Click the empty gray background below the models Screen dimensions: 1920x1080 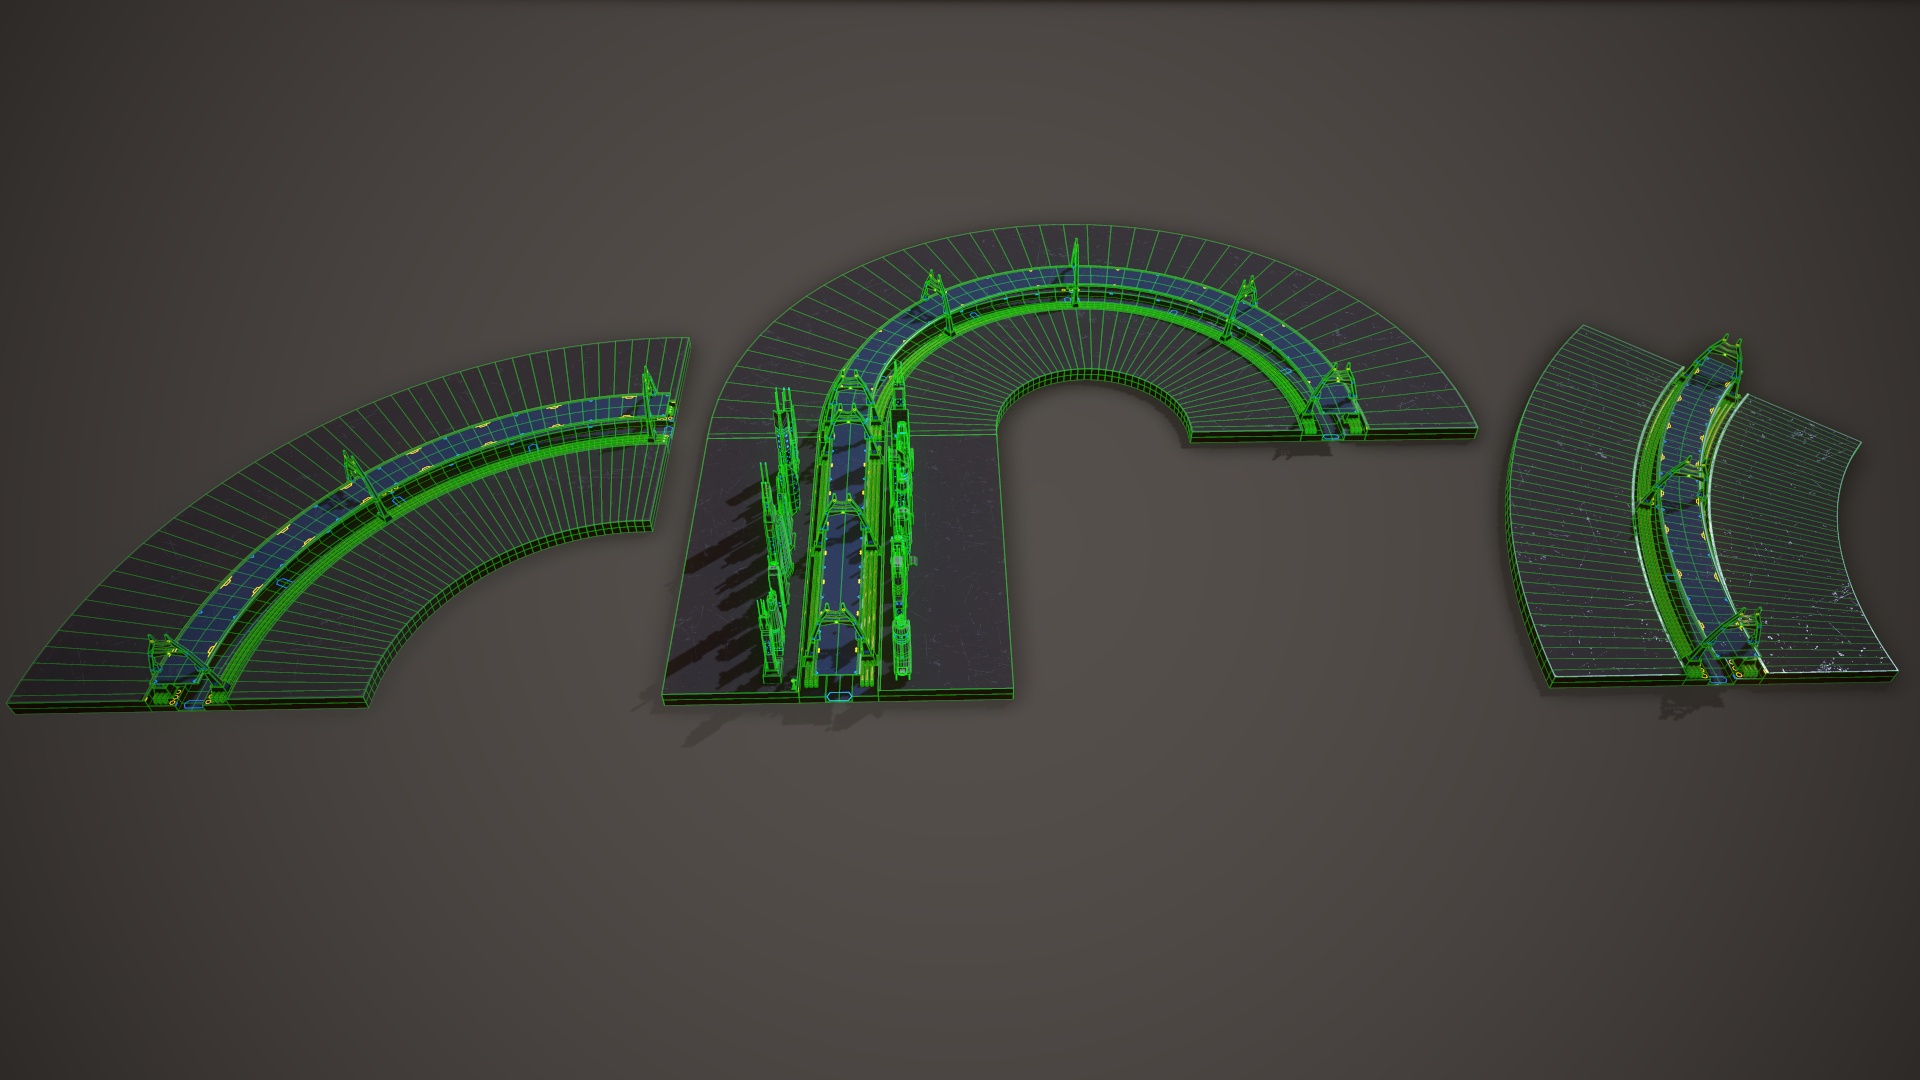click(960, 900)
